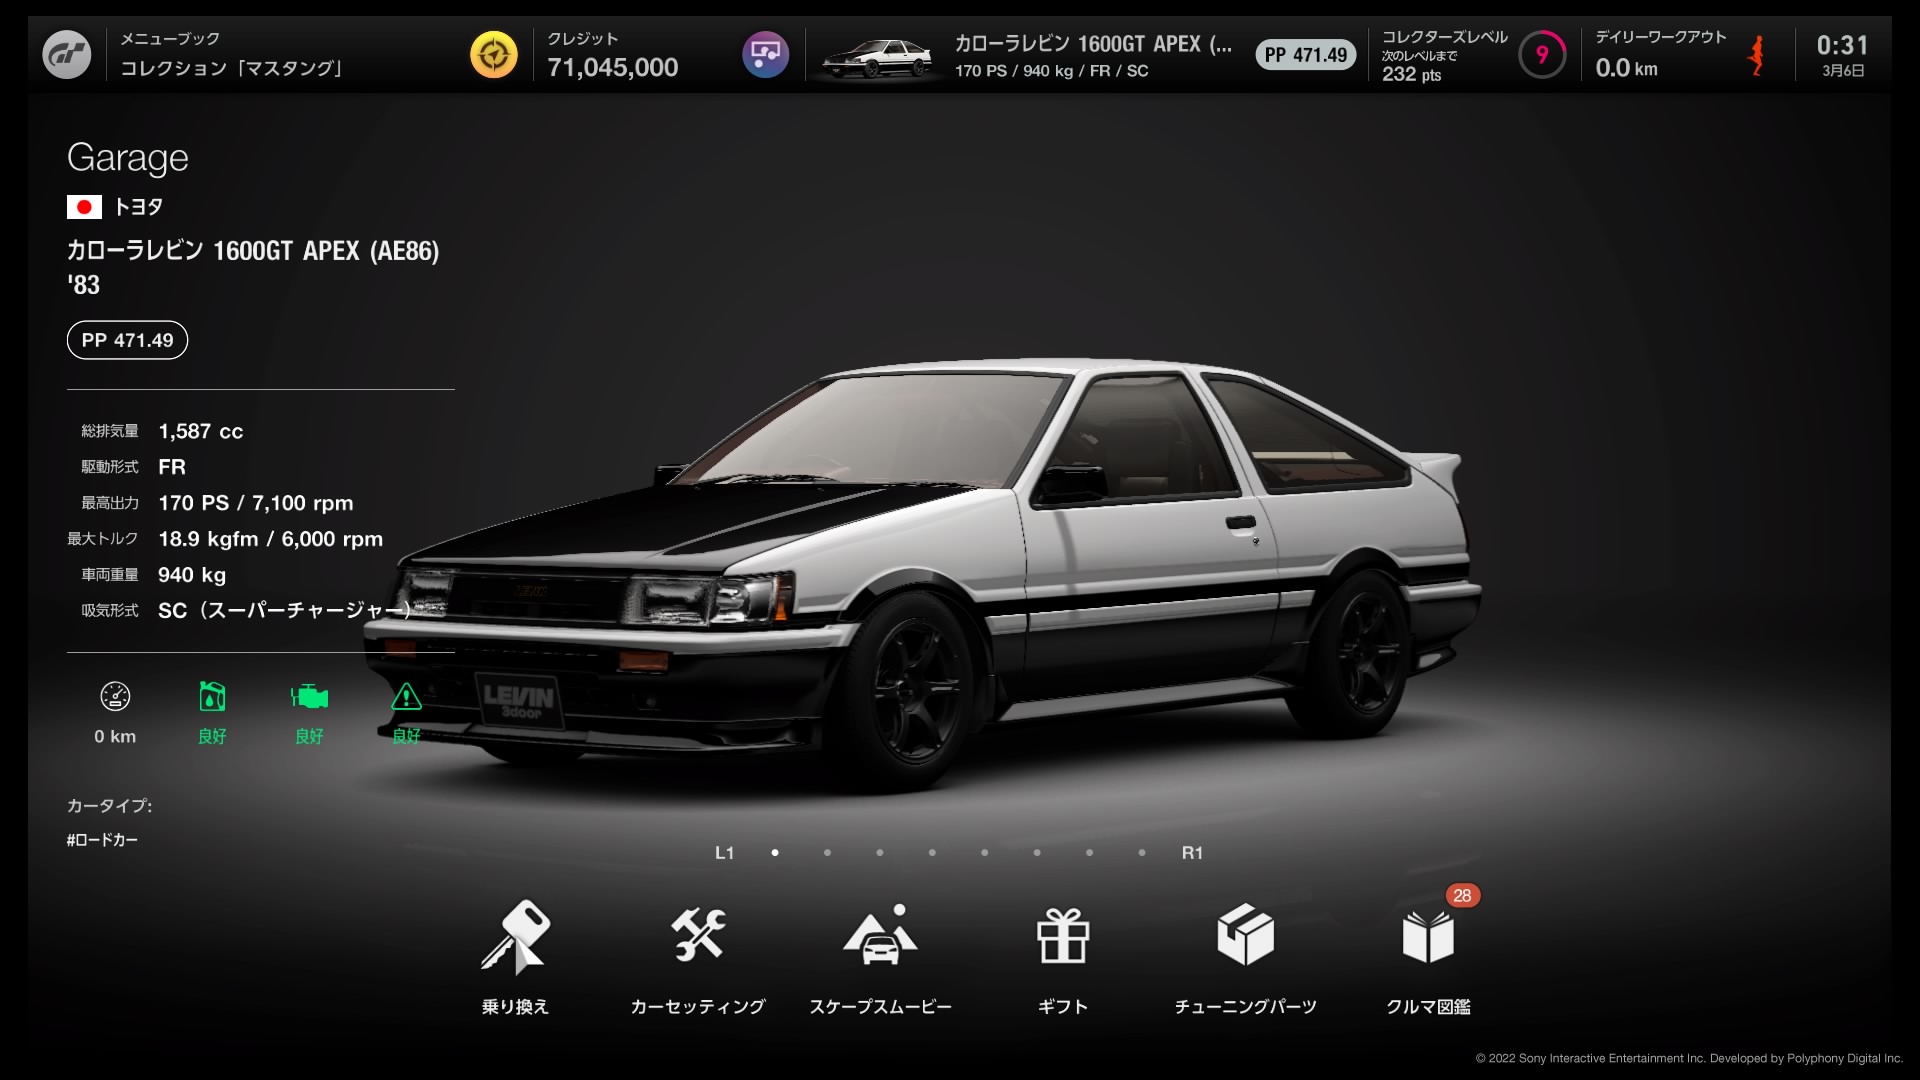Click the Garage heading
Image resolution: width=1920 pixels, height=1080 pixels.
128,158
